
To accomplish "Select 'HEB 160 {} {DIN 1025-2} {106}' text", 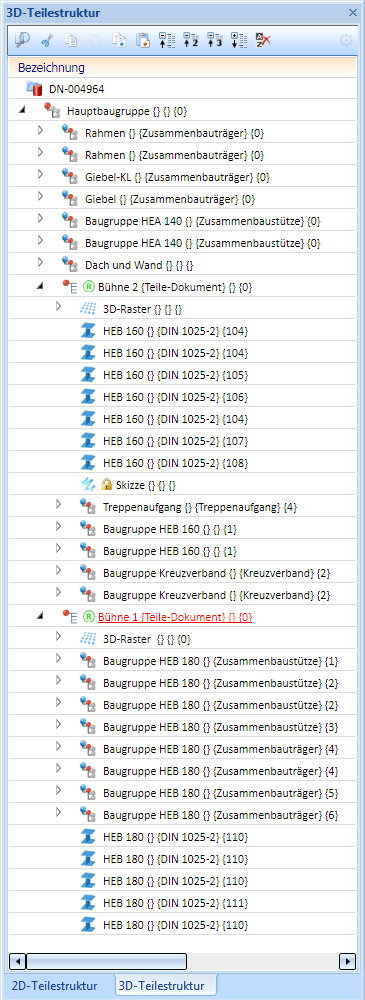I will (175, 397).
